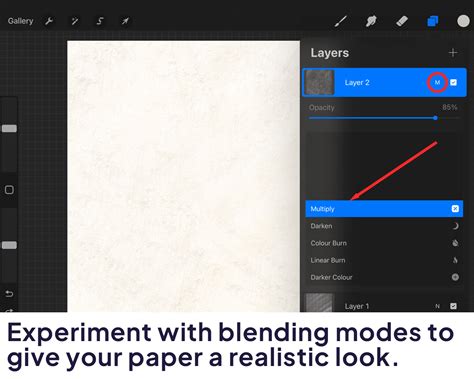Undo with the curved arrow
This screenshot has width=474, height=379.
pos(9,293)
